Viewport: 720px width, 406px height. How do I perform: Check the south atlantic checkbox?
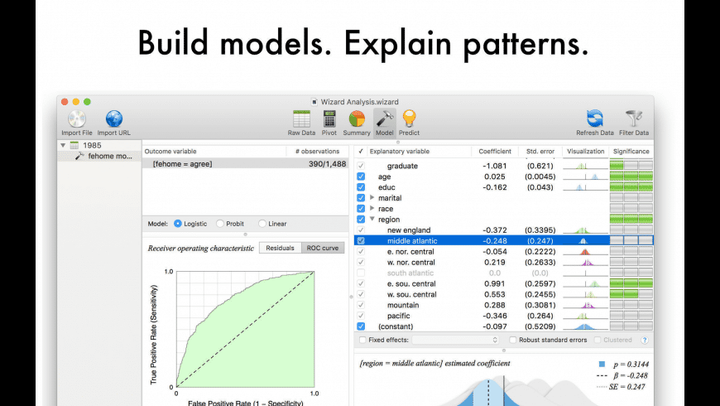[x=361, y=273]
